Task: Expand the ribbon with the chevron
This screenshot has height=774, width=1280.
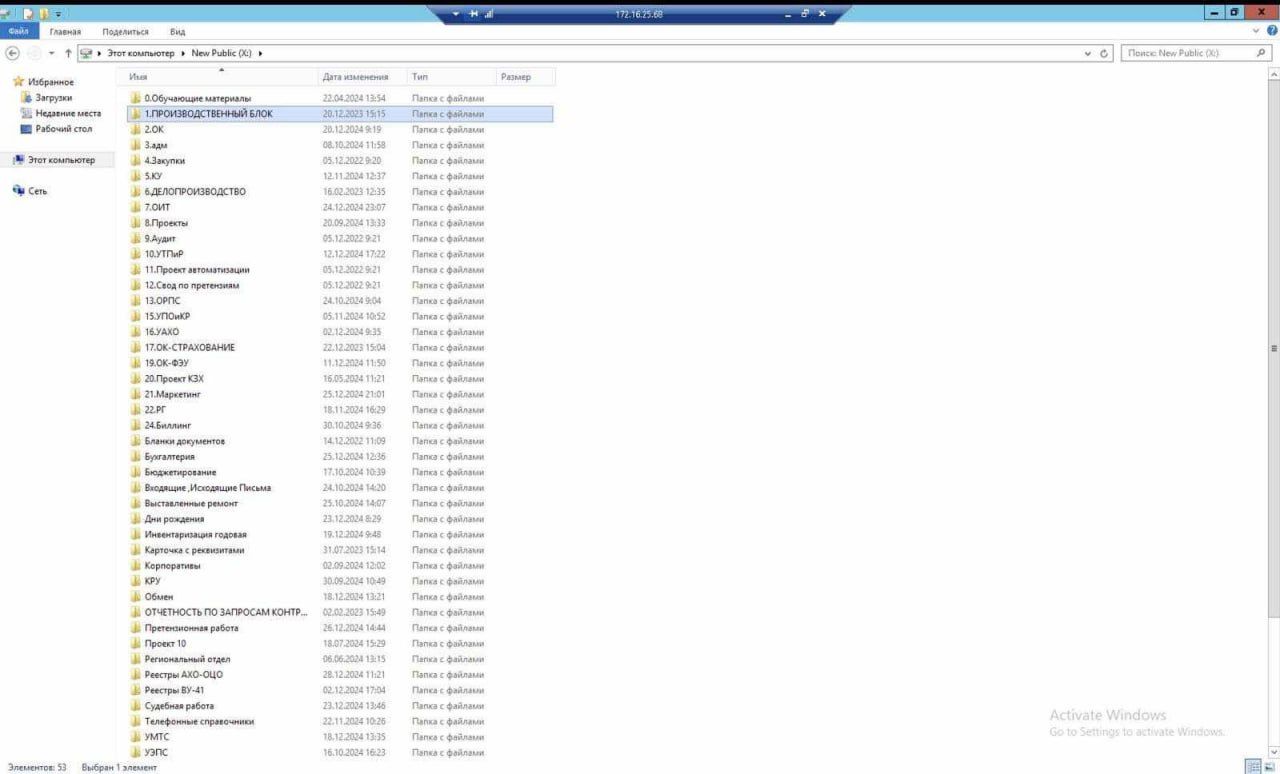Action: pyautogui.click(x=1258, y=31)
